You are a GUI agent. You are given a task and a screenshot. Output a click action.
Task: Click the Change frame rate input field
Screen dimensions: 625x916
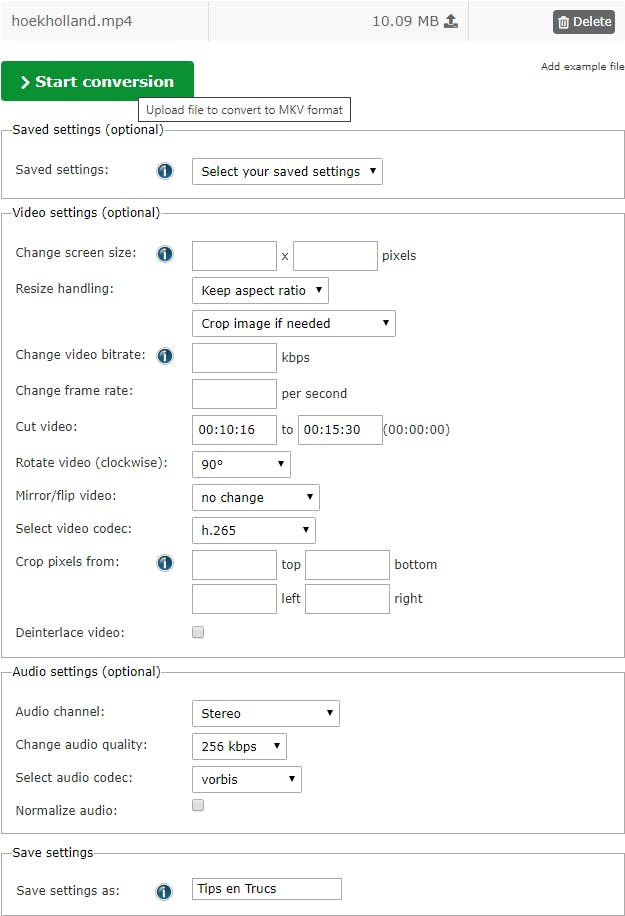coord(234,393)
